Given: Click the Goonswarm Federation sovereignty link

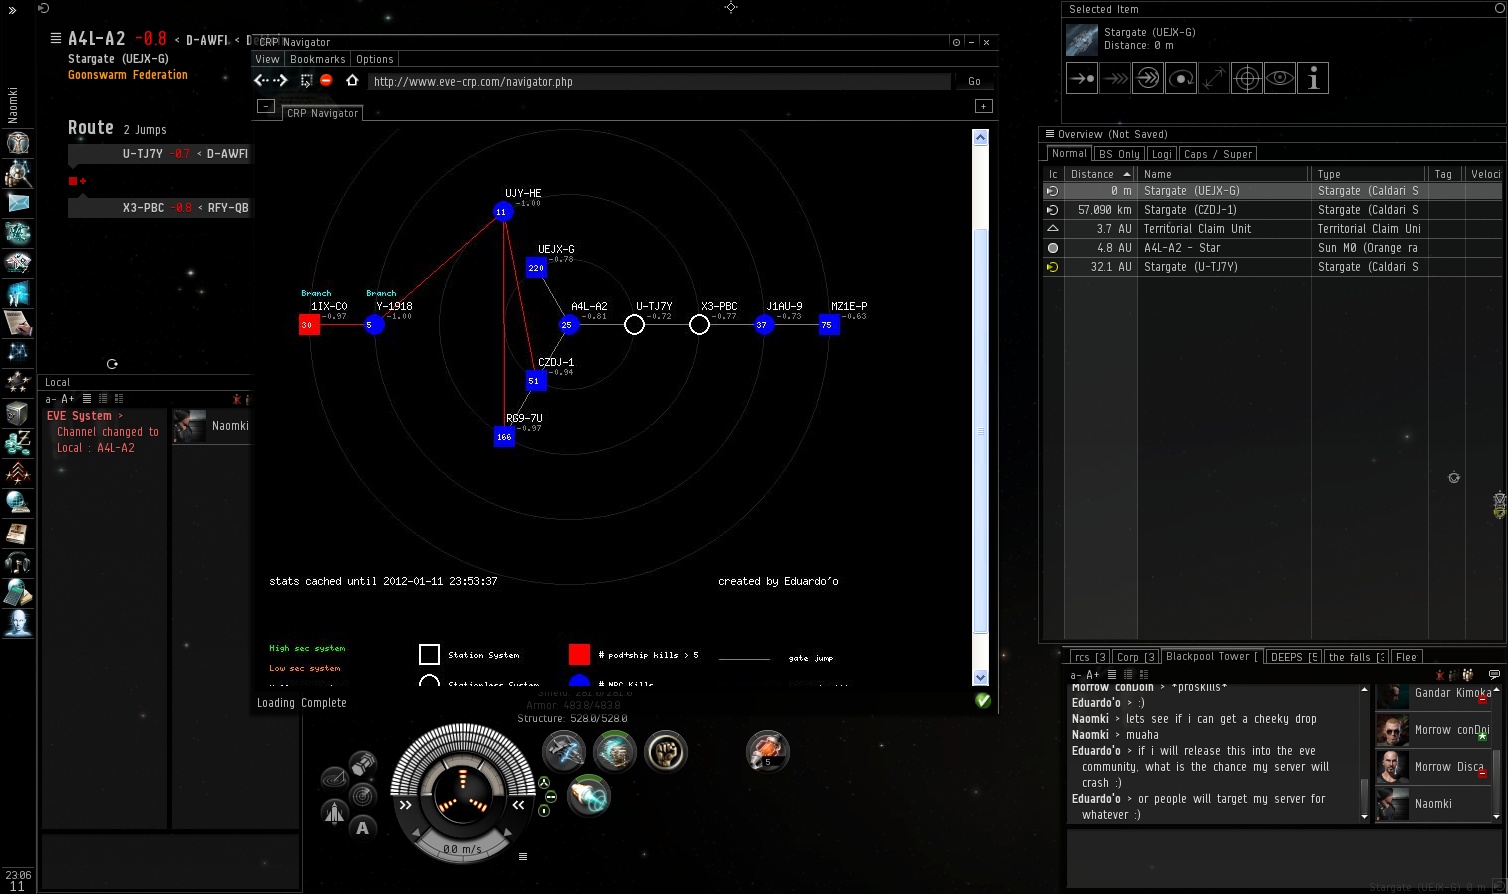Looking at the screenshot, I should (x=128, y=75).
